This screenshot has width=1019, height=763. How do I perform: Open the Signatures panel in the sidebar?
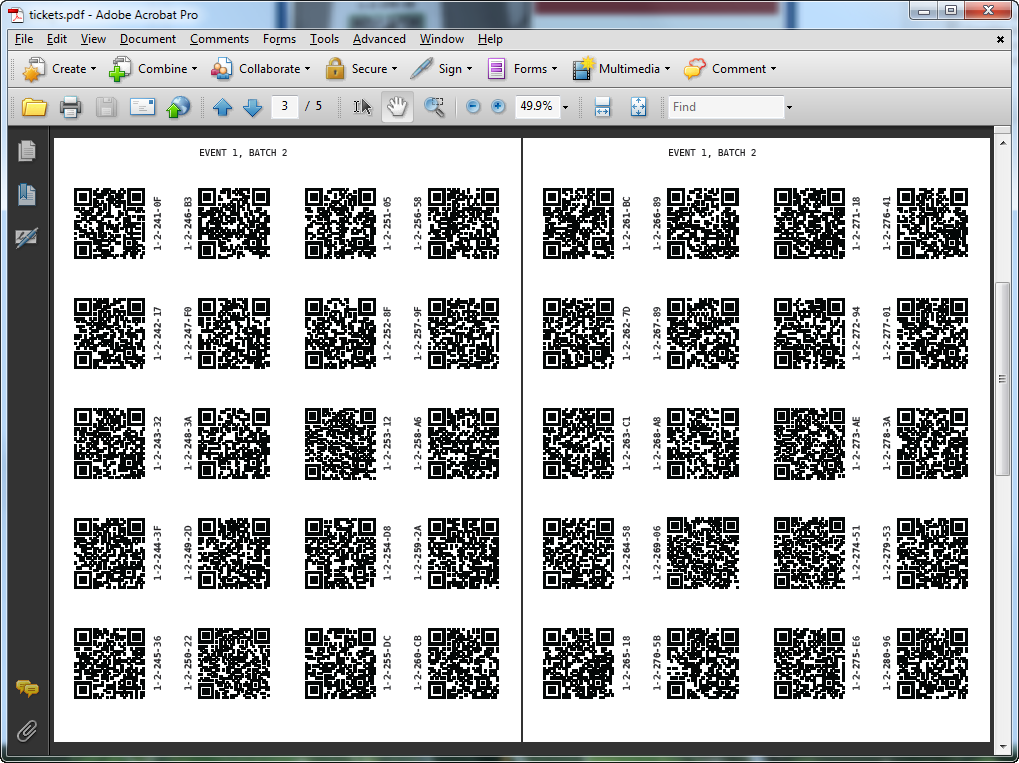(27, 238)
